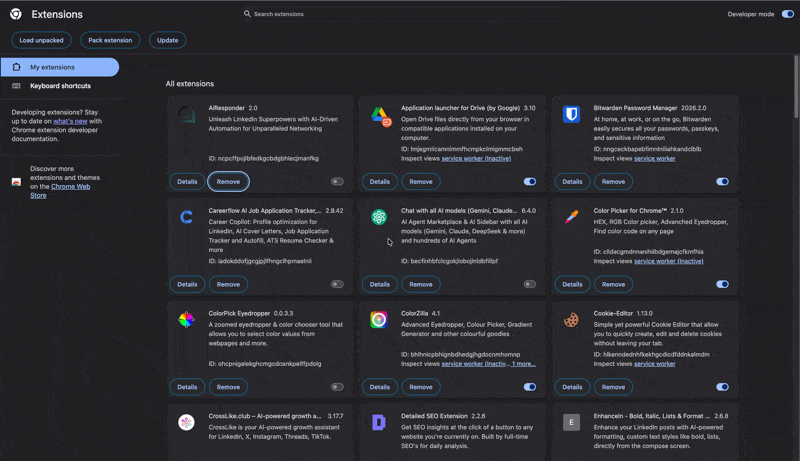Inspect Cookie-Editor service worker link

[x=655, y=364]
